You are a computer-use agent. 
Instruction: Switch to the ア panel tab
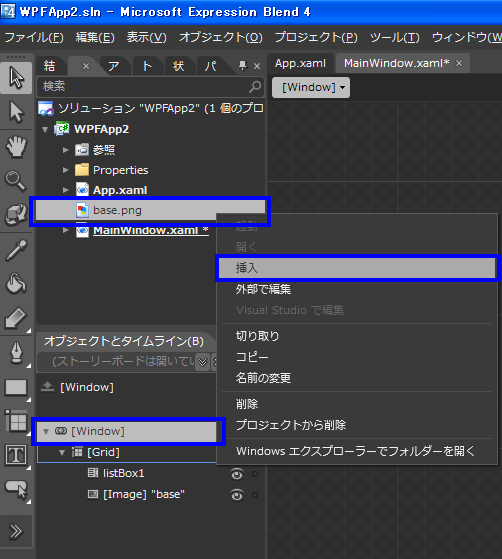pos(114,66)
